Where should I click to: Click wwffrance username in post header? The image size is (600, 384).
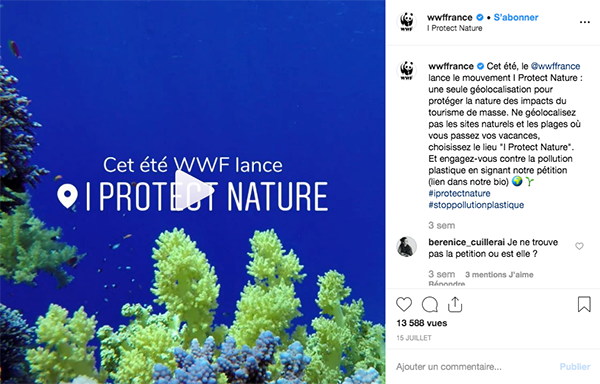(450, 17)
